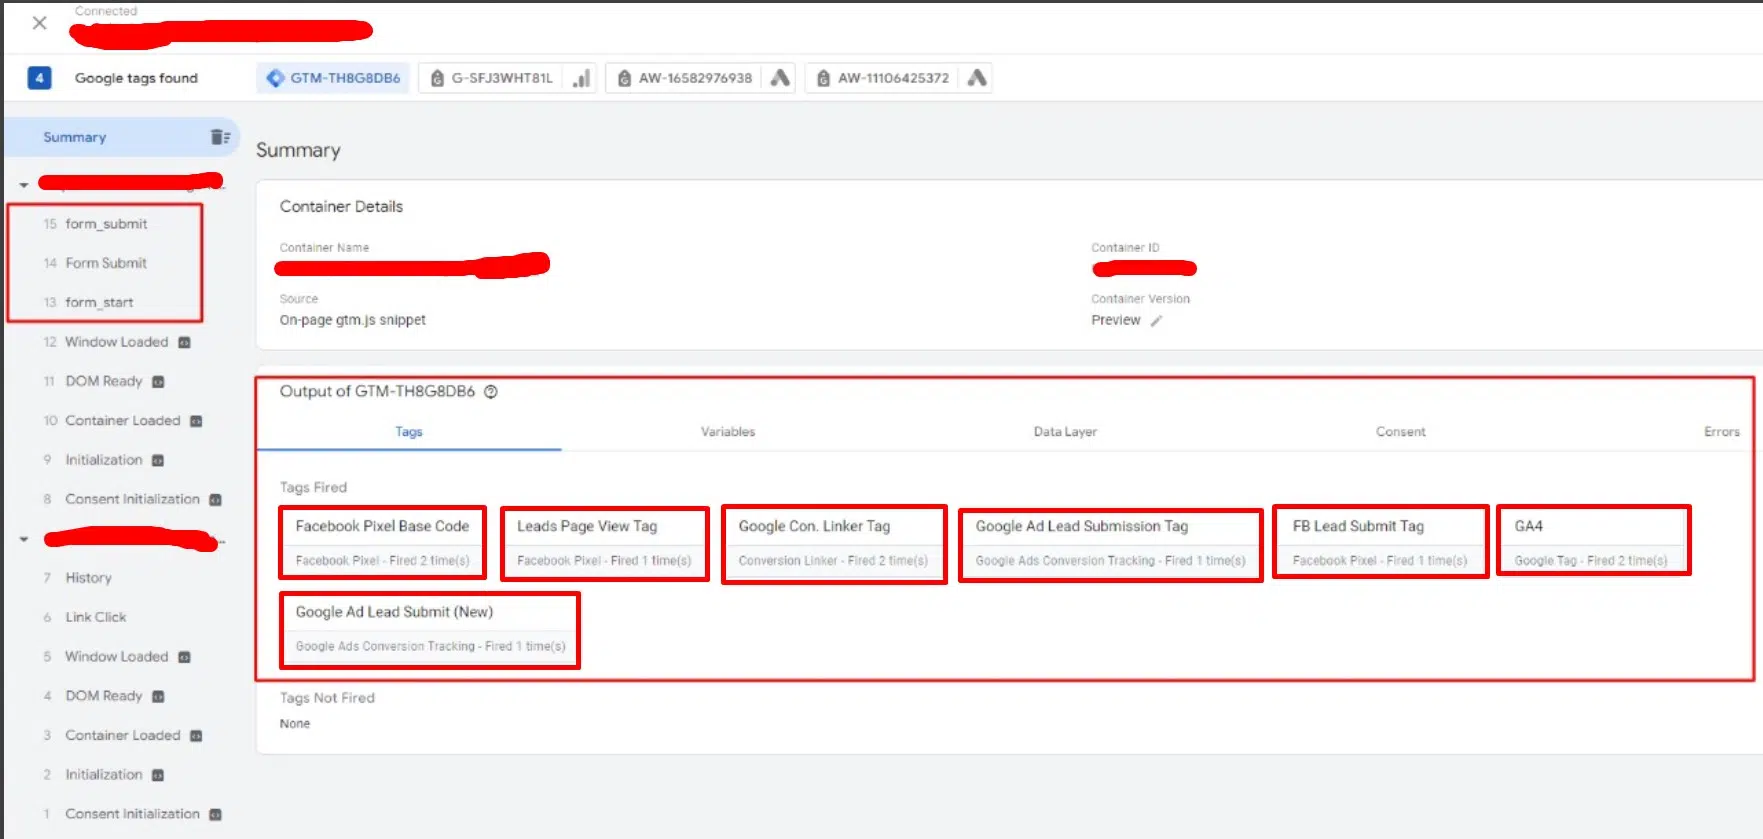
Task: Select the GTM-TH8G8DB6 container chip
Action: (x=334, y=78)
